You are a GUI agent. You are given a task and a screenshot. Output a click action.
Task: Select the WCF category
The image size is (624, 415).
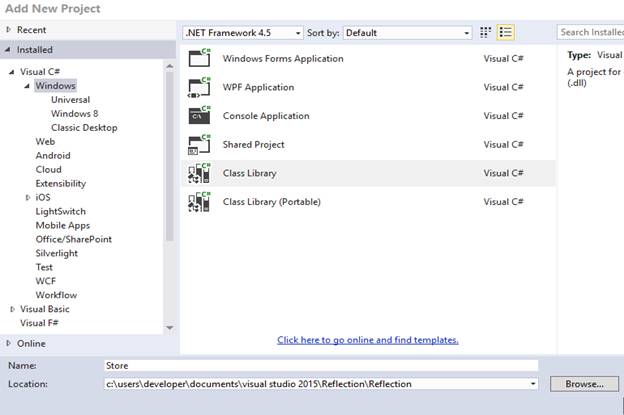pyautogui.click(x=46, y=281)
